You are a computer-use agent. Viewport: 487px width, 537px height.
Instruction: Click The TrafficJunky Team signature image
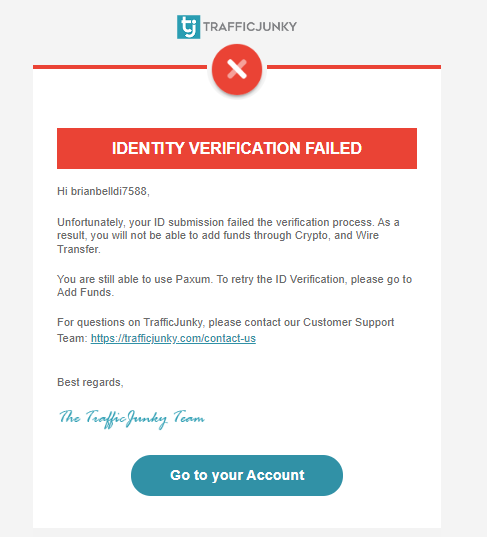coord(132,419)
